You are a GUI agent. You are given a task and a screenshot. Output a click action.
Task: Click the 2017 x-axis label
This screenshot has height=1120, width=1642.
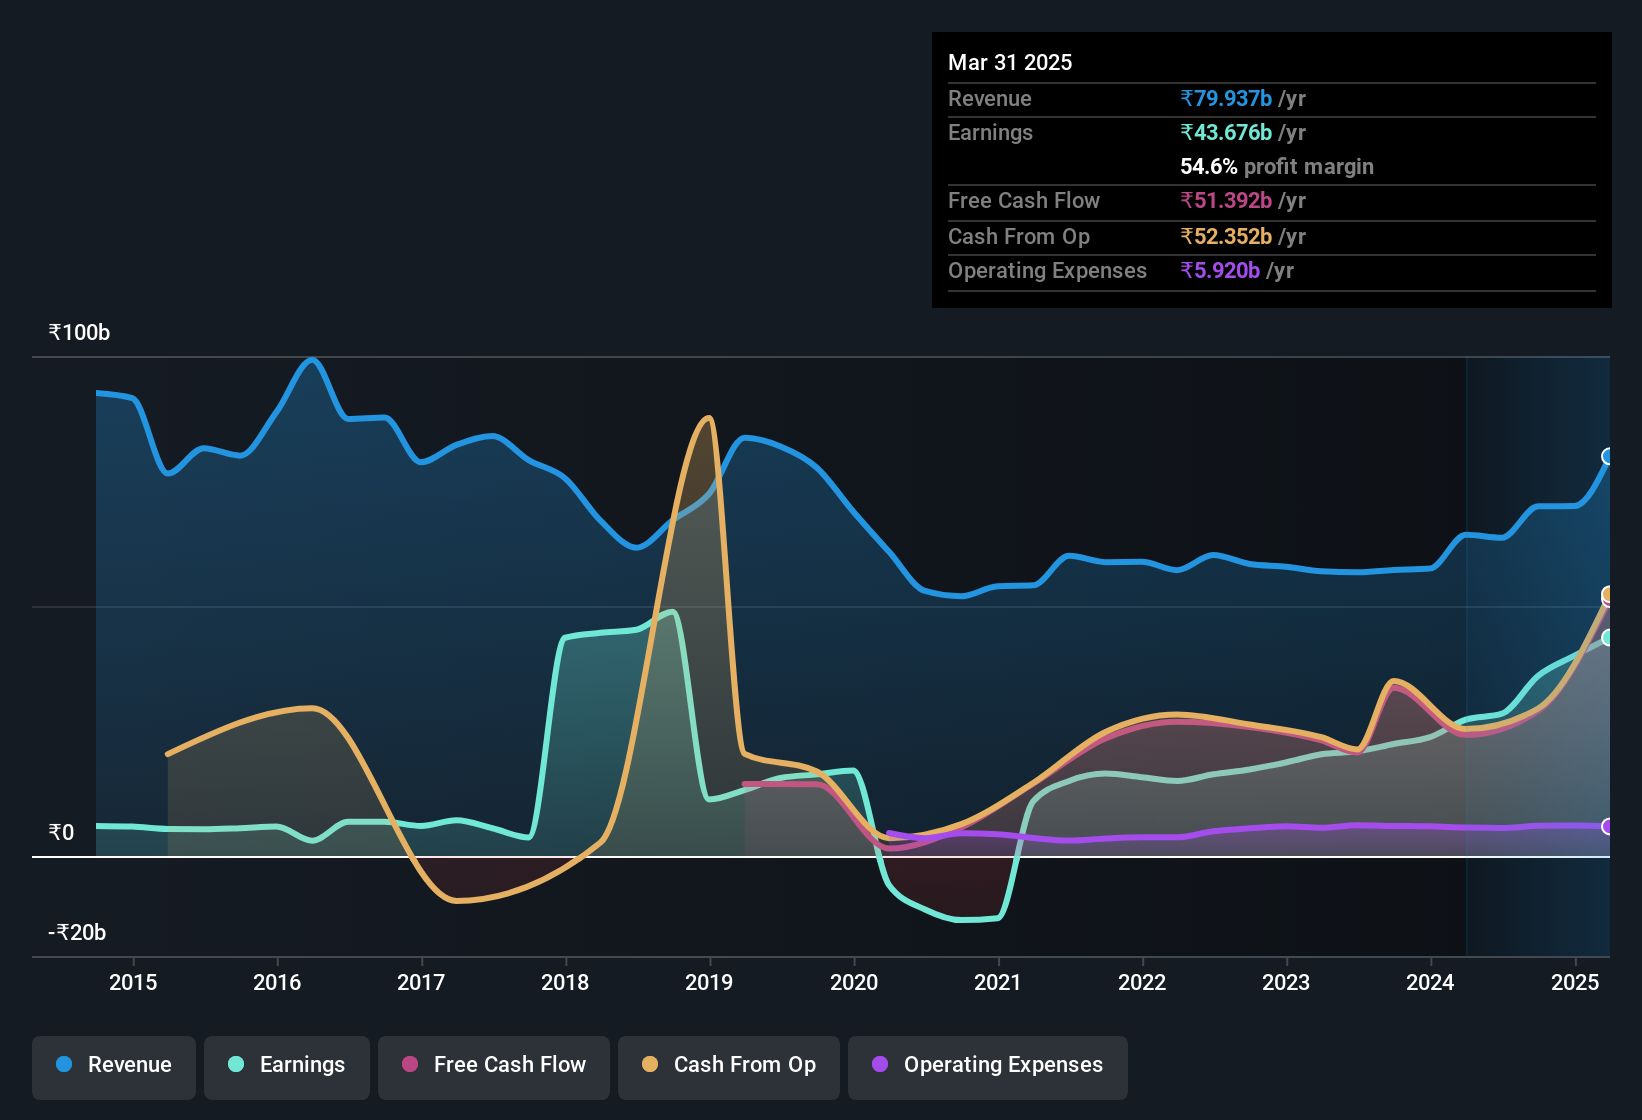(x=421, y=982)
